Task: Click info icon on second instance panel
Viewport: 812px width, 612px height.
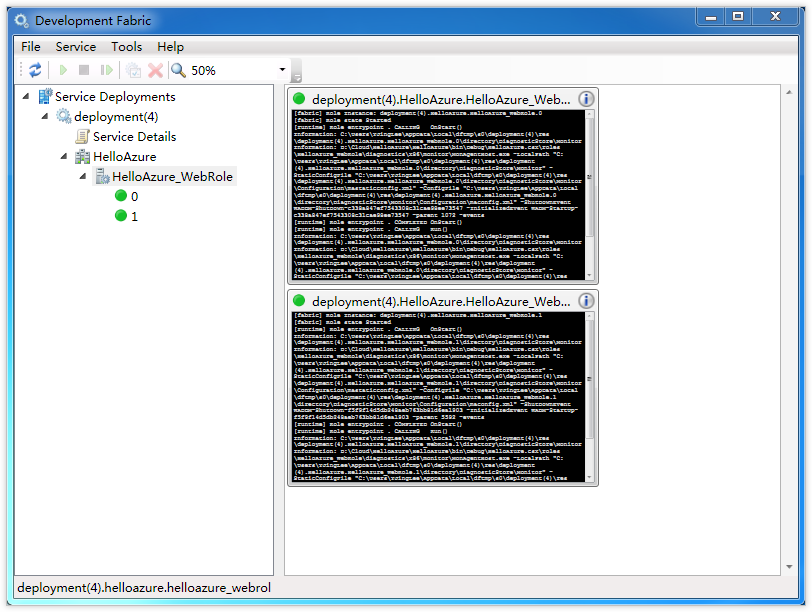Action: [x=586, y=301]
